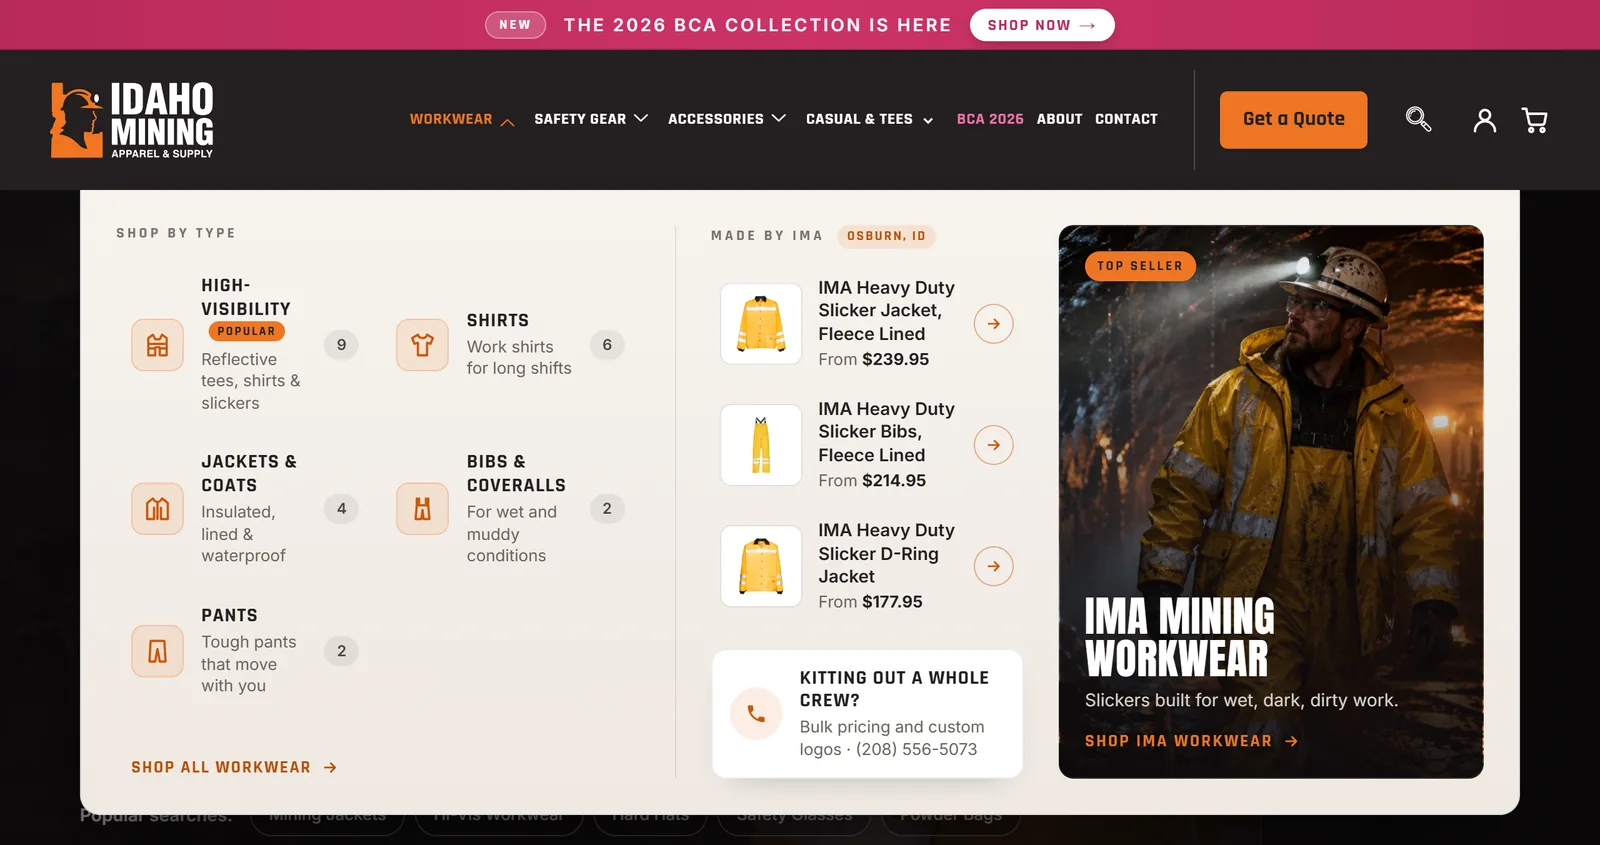This screenshot has width=1600, height=845.
Task: Open the Slicker D-Ring Jacket thumbnail
Action: tap(761, 566)
